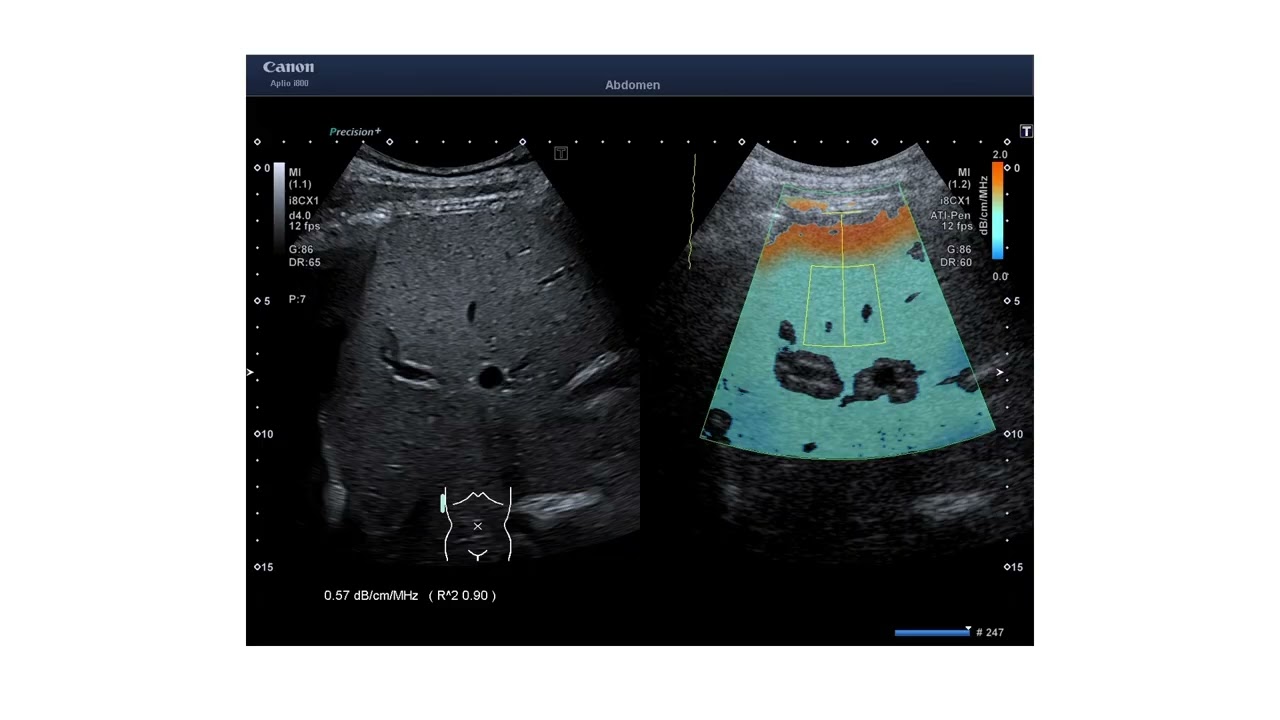
Task: Click the vertical dB/cm/MHz scale unit label
Action: tap(984, 206)
